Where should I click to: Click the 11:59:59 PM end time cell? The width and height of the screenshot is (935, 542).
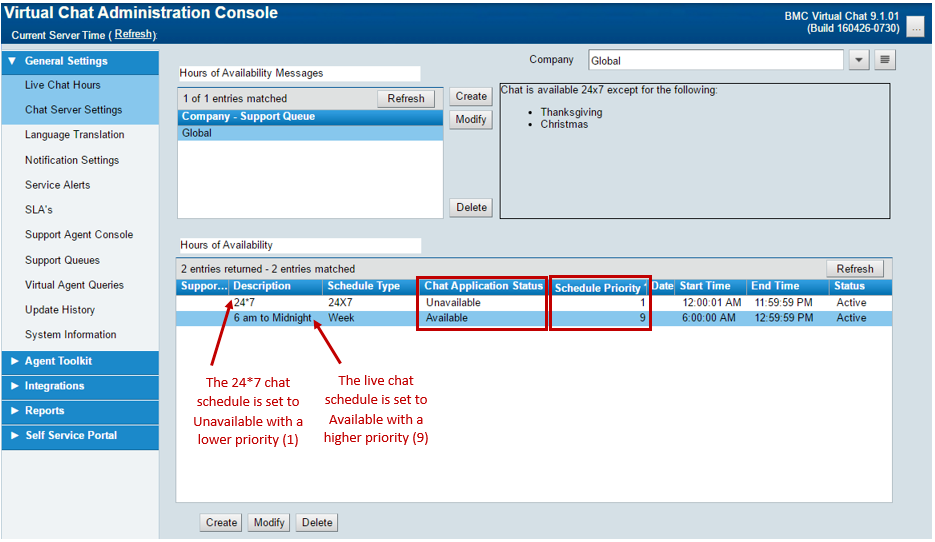coord(784,303)
